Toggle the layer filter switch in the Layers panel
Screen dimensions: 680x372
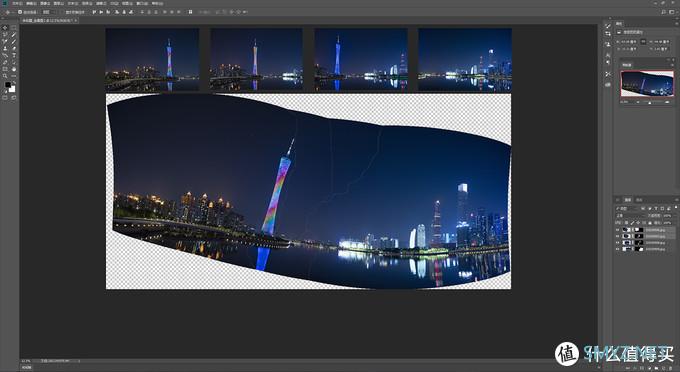click(x=676, y=207)
